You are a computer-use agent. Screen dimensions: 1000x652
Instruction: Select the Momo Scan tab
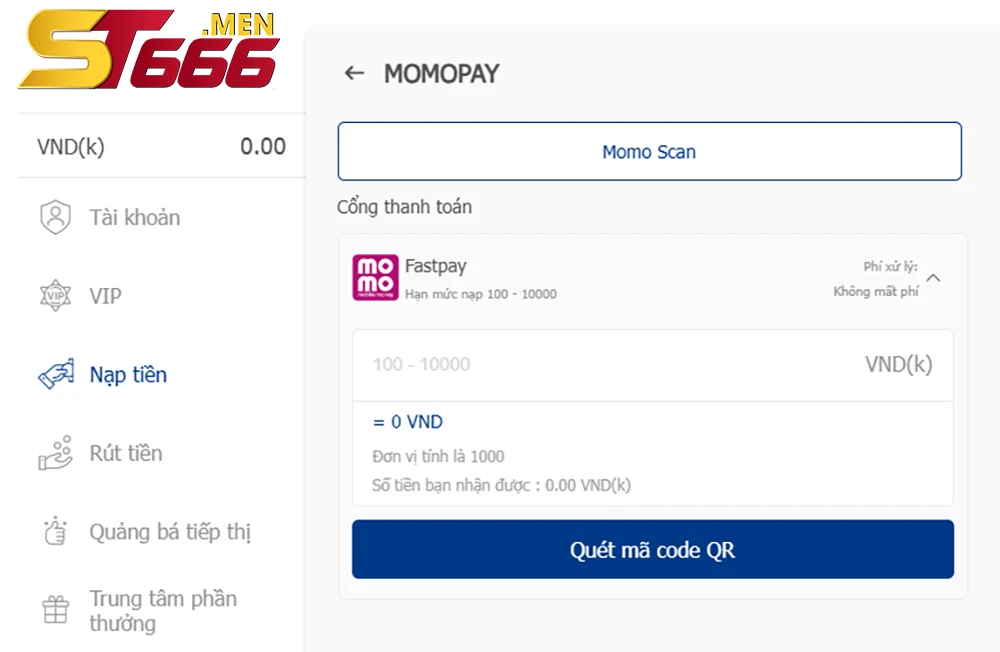649,151
